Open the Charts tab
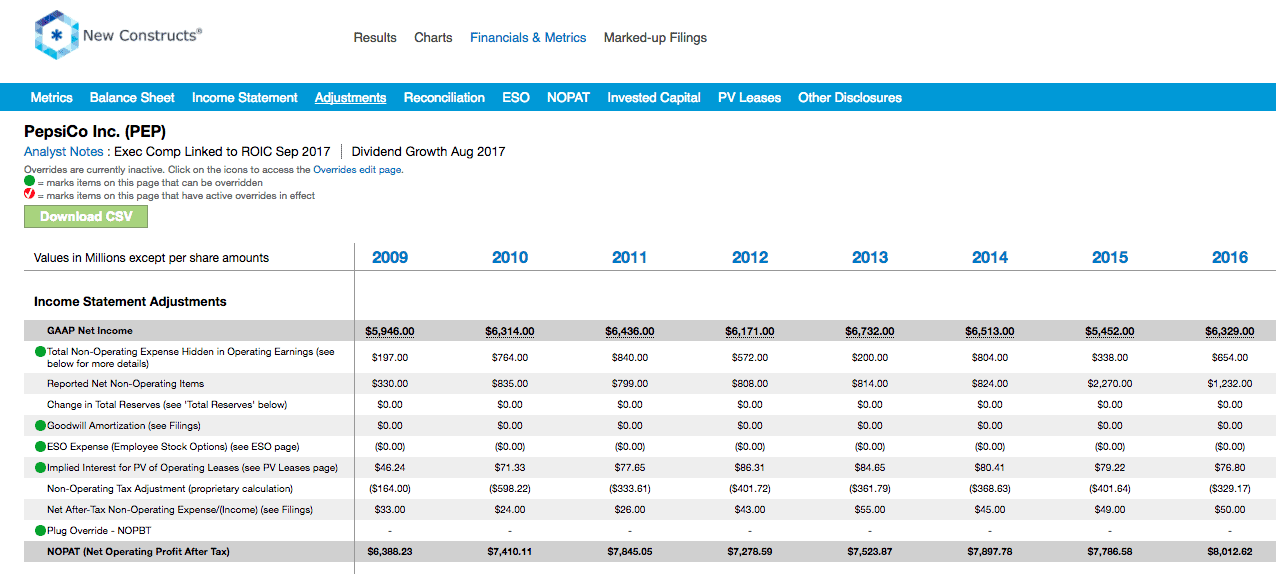 pyautogui.click(x=433, y=37)
